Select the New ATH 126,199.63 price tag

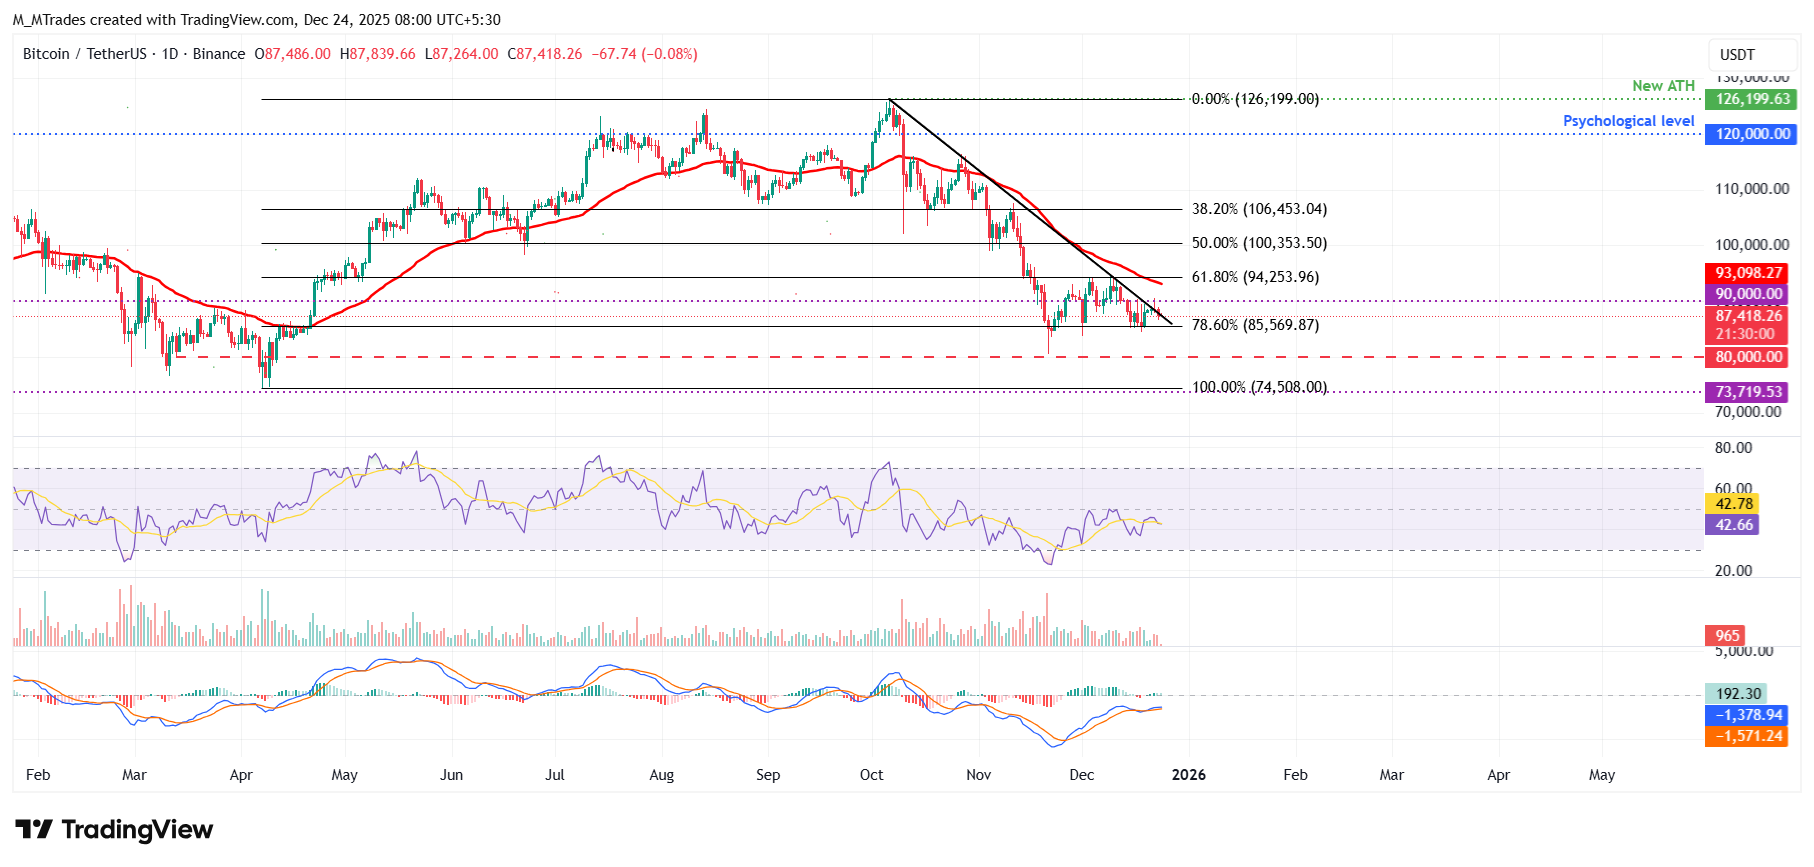pos(1752,99)
